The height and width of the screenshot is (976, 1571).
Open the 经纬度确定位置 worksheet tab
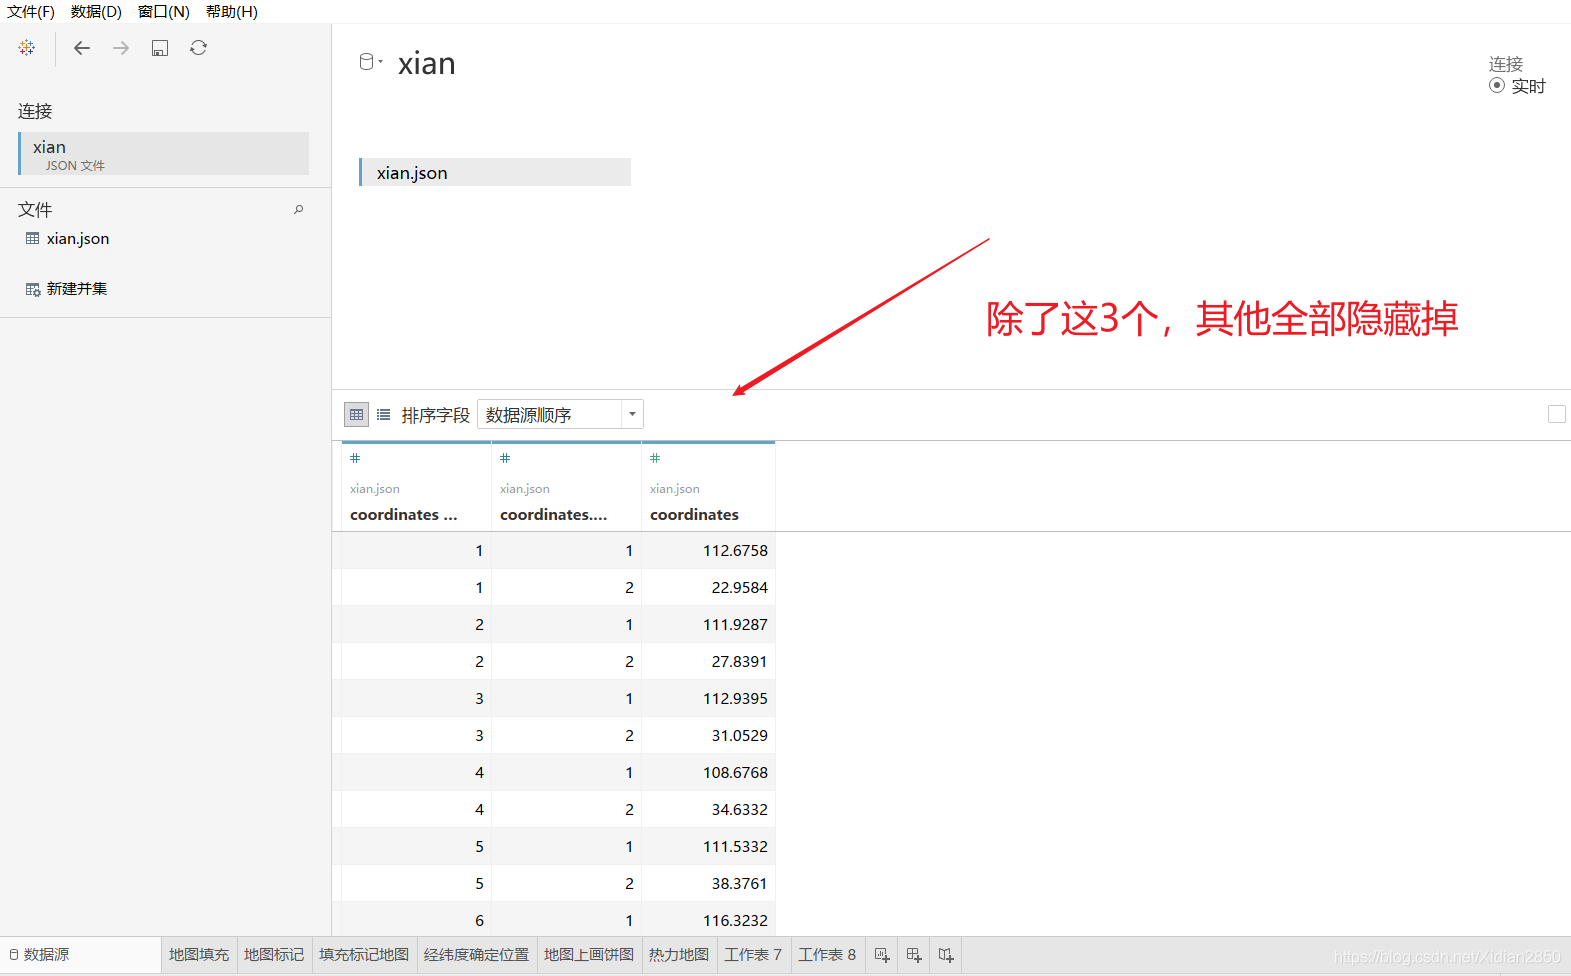476,955
